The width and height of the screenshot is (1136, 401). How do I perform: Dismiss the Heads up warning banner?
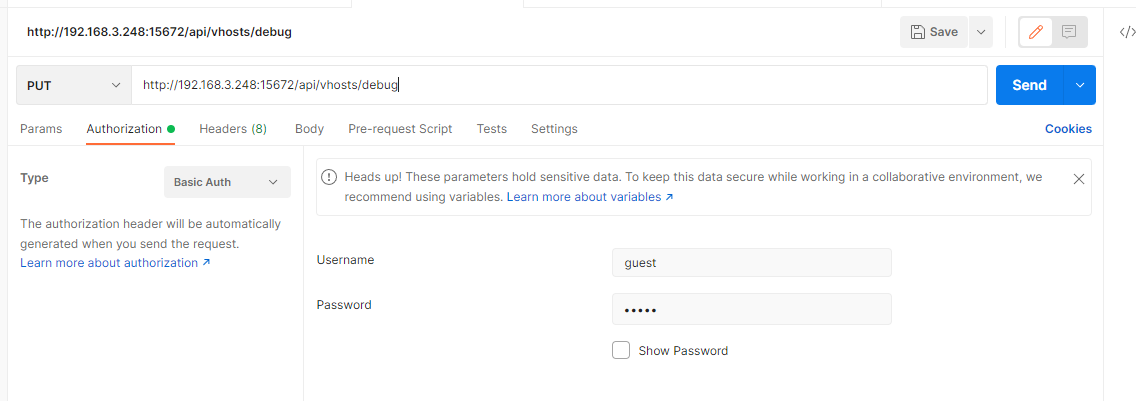click(1079, 179)
